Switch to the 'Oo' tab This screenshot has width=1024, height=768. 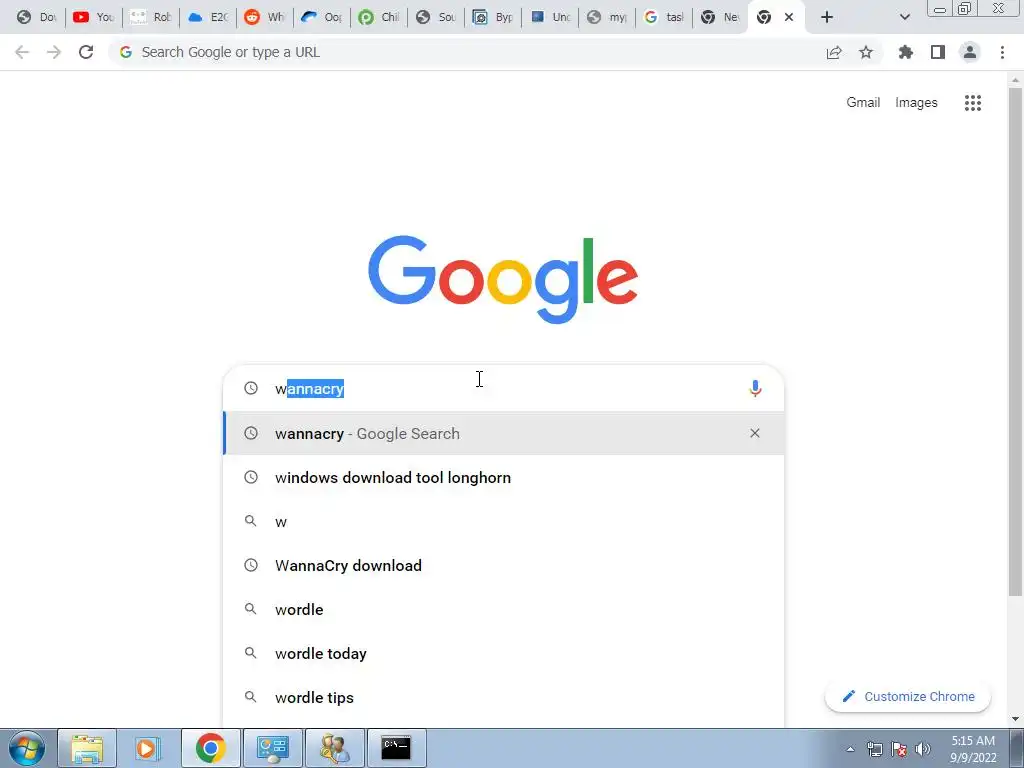(321, 17)
